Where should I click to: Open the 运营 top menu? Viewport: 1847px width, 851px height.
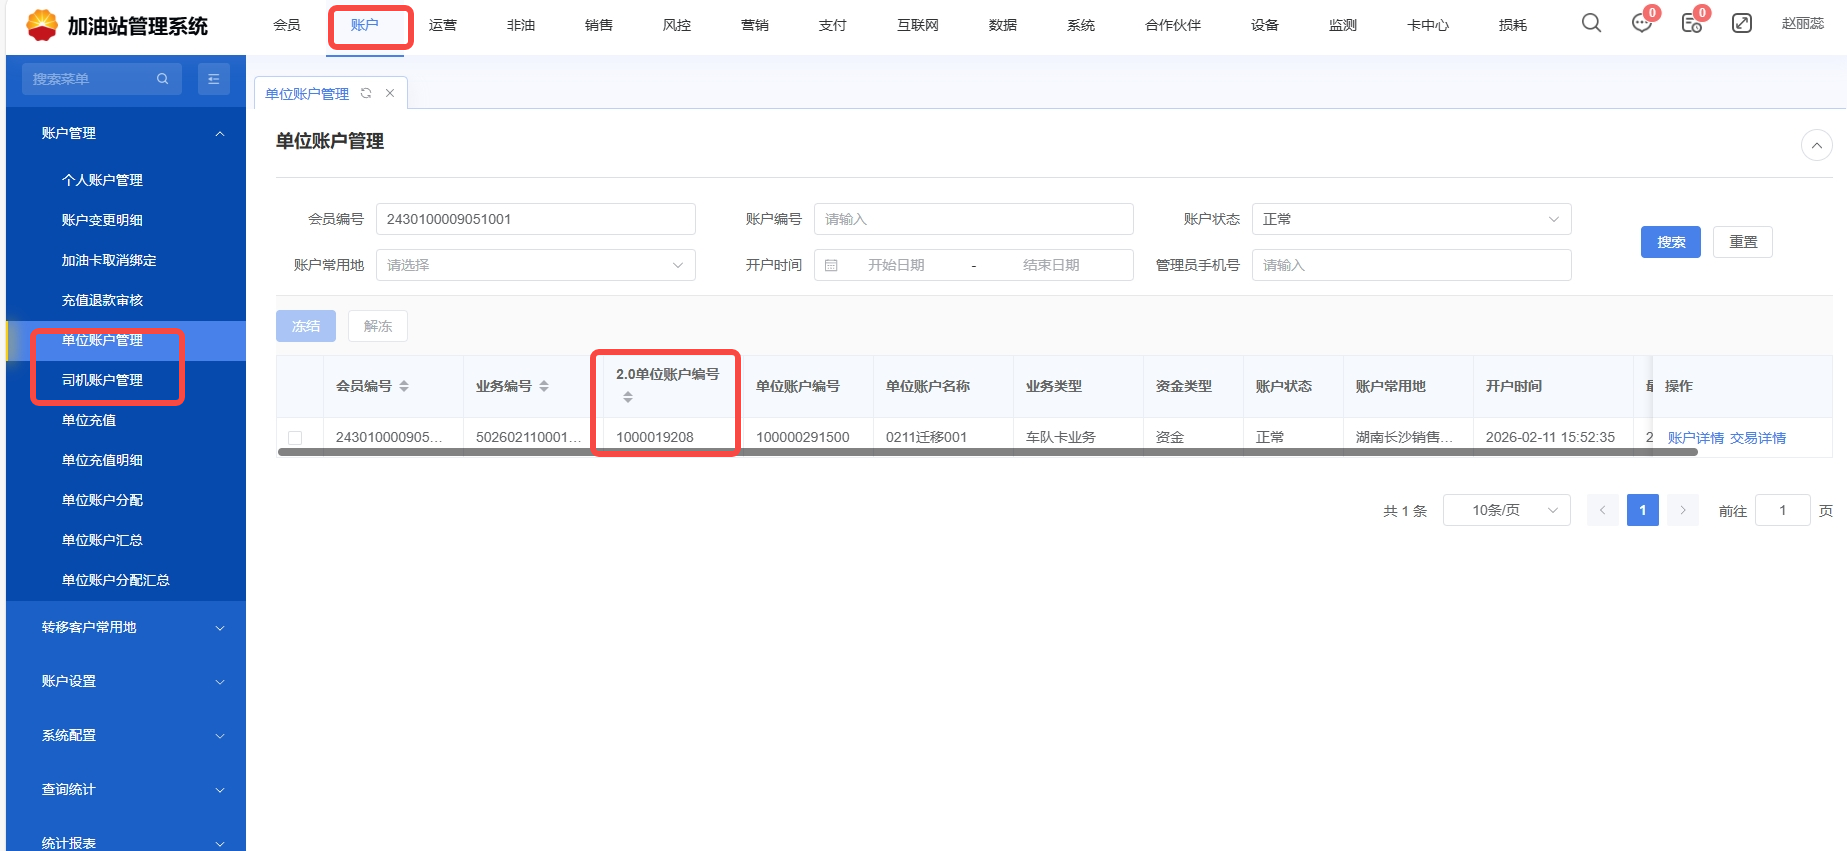pos(442,25)
